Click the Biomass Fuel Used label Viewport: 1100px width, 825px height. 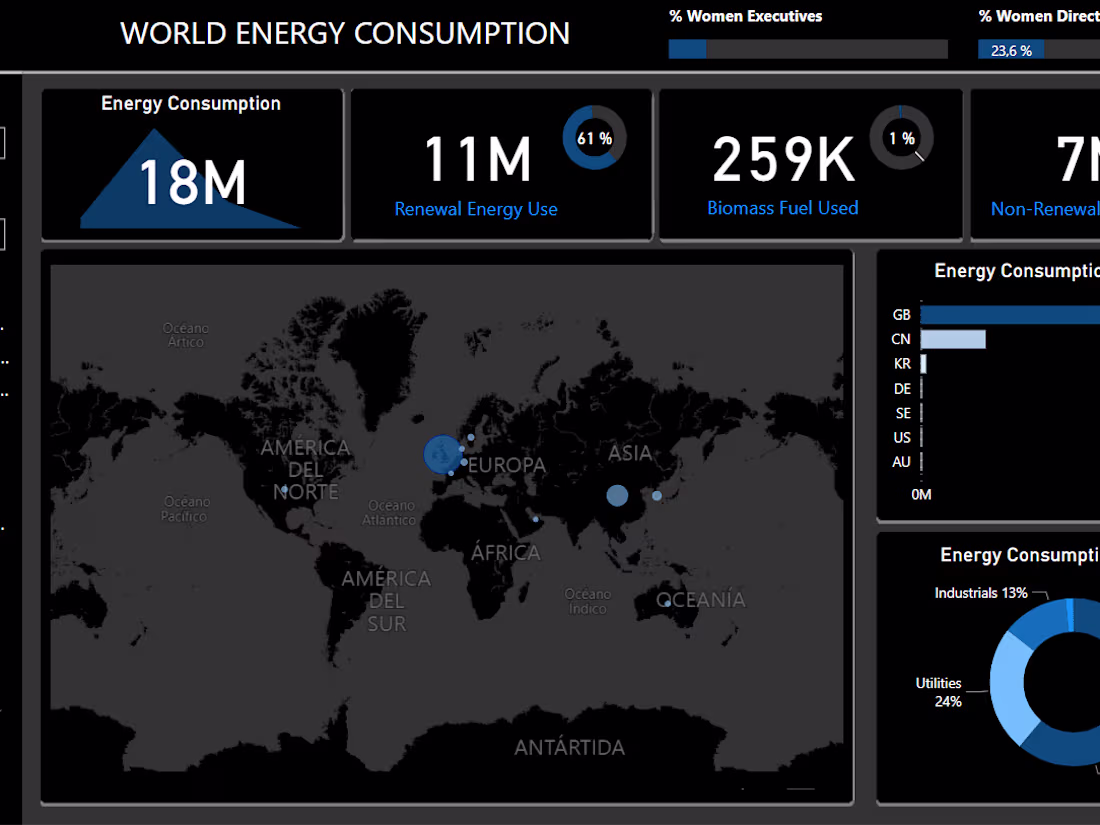[782, 207]
